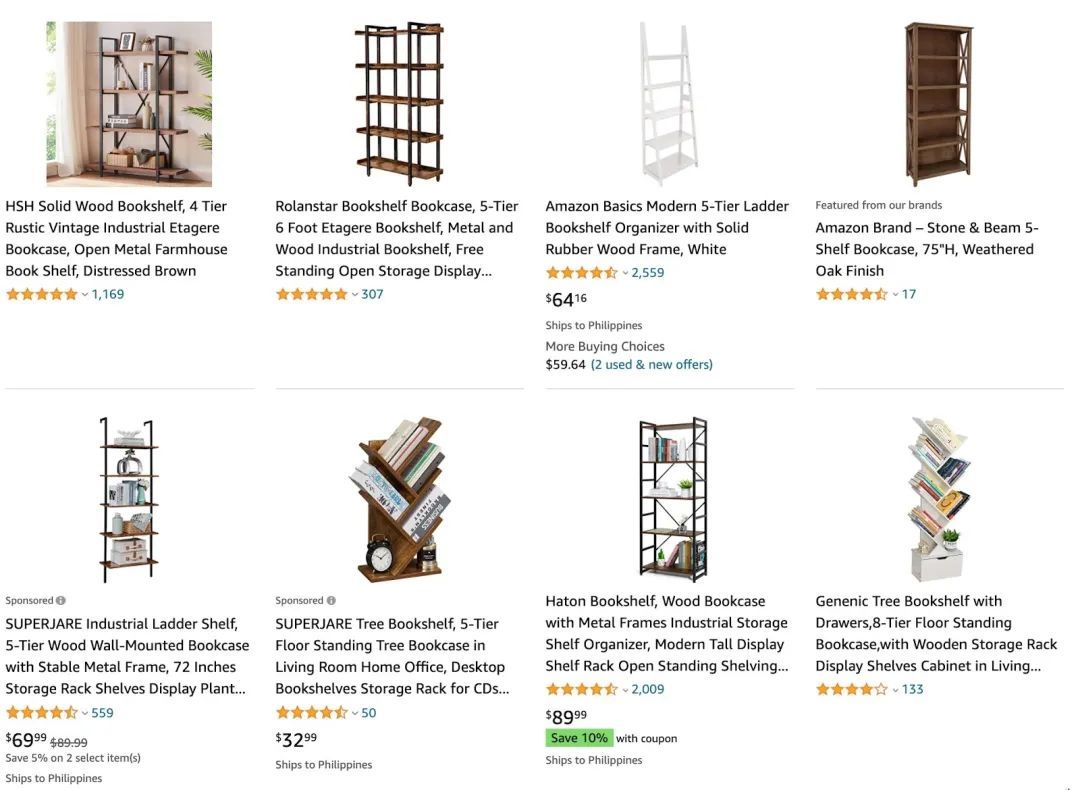Image resolution: width=1080 pixels, height=790 pixels.
Task: Click star rating of SUPERJARE Tree Bookshelf
Action: click(311, 713)
